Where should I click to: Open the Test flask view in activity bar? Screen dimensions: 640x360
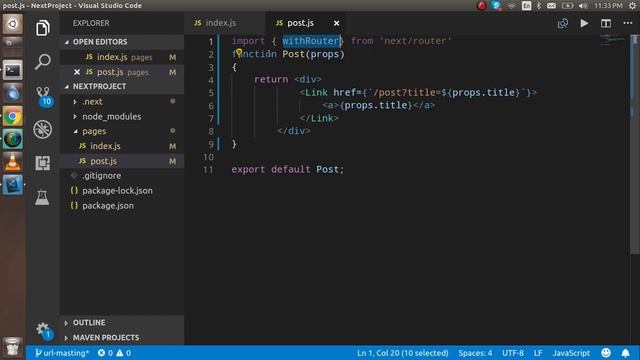[x=42, y=198]
